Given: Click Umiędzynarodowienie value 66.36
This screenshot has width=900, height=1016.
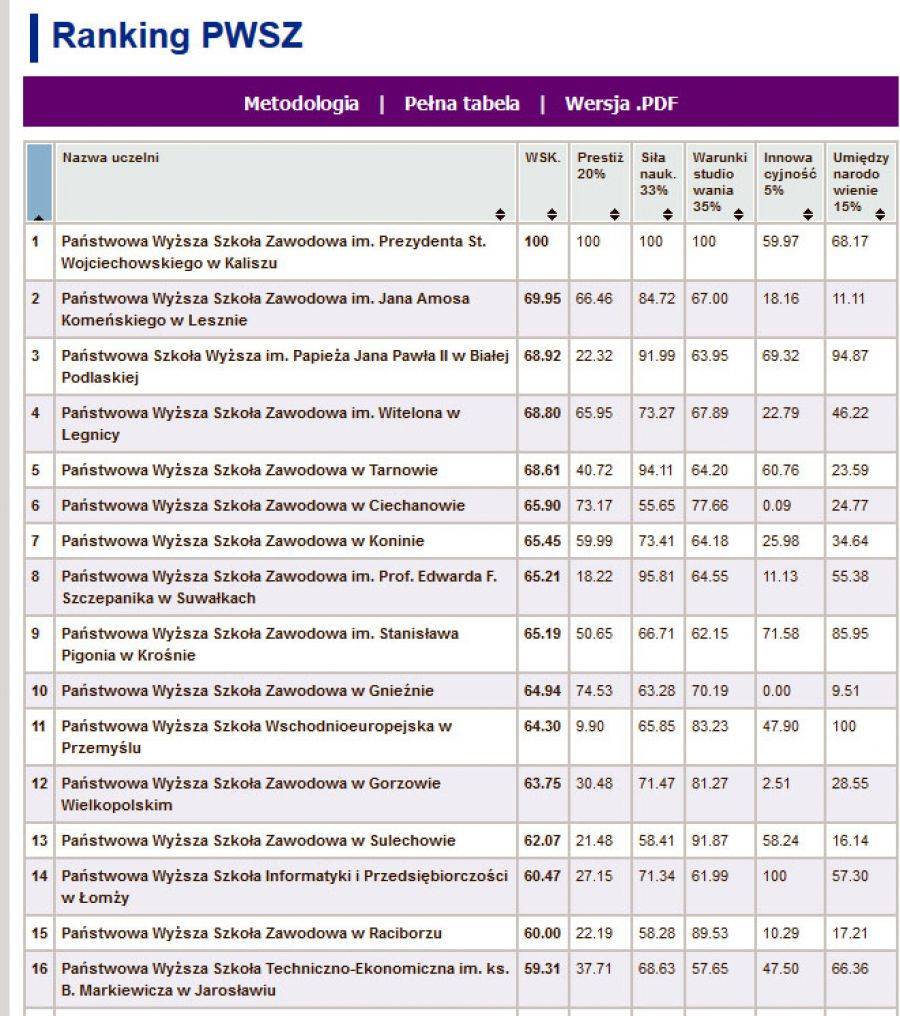Looking at the screenshot, I should click(850, 969).
